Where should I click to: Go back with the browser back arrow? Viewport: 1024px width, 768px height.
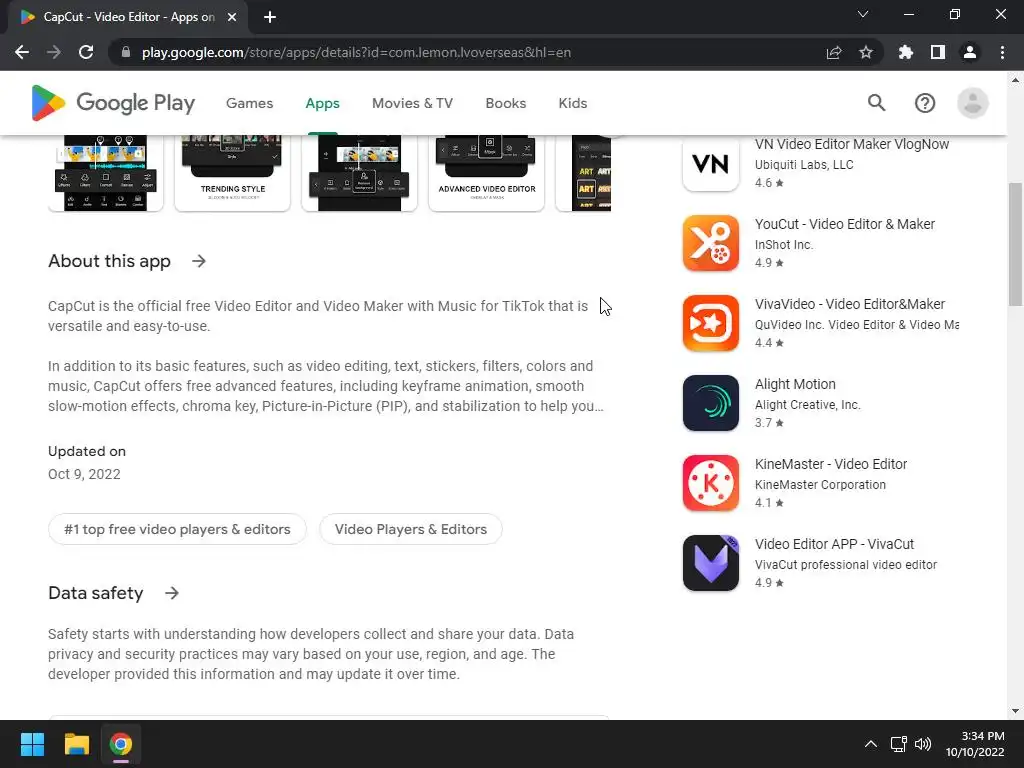click(x=22, y=52)
